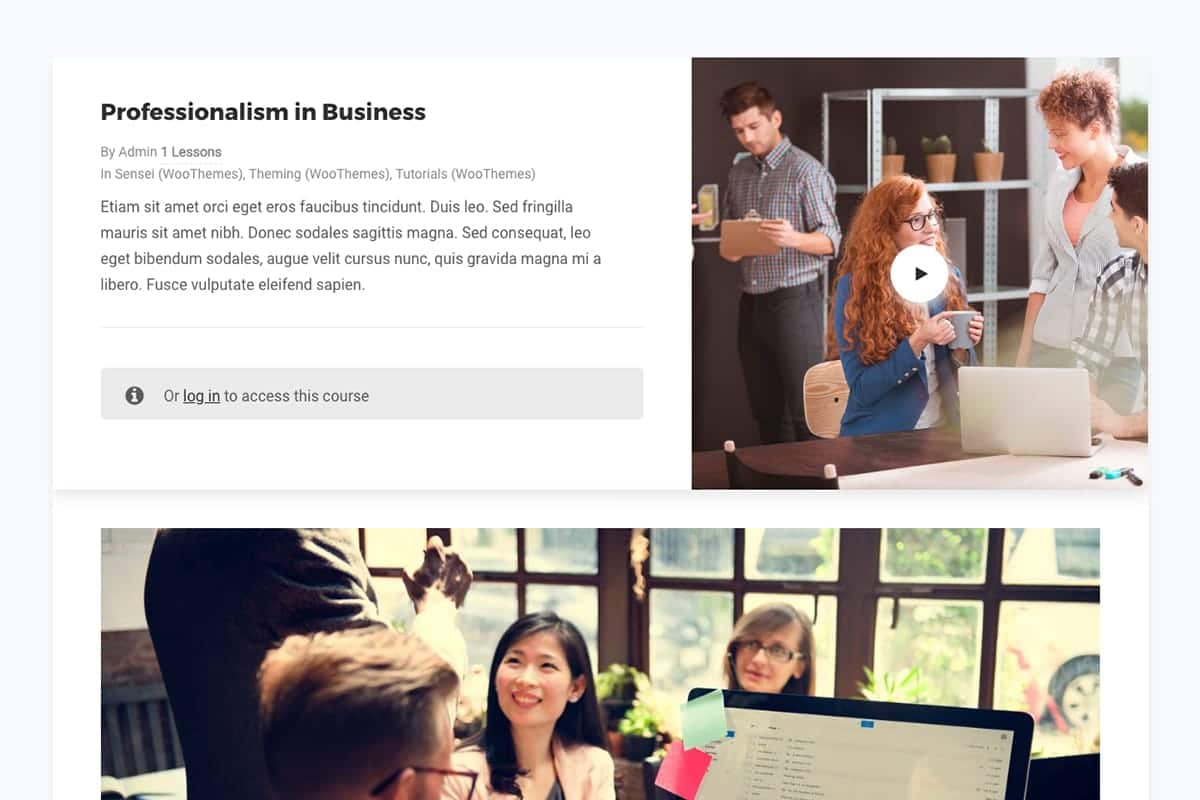Open Sensei (WooThemes) category
The height and width of the screenshot is (800, 1200).
tap(179, 174)
